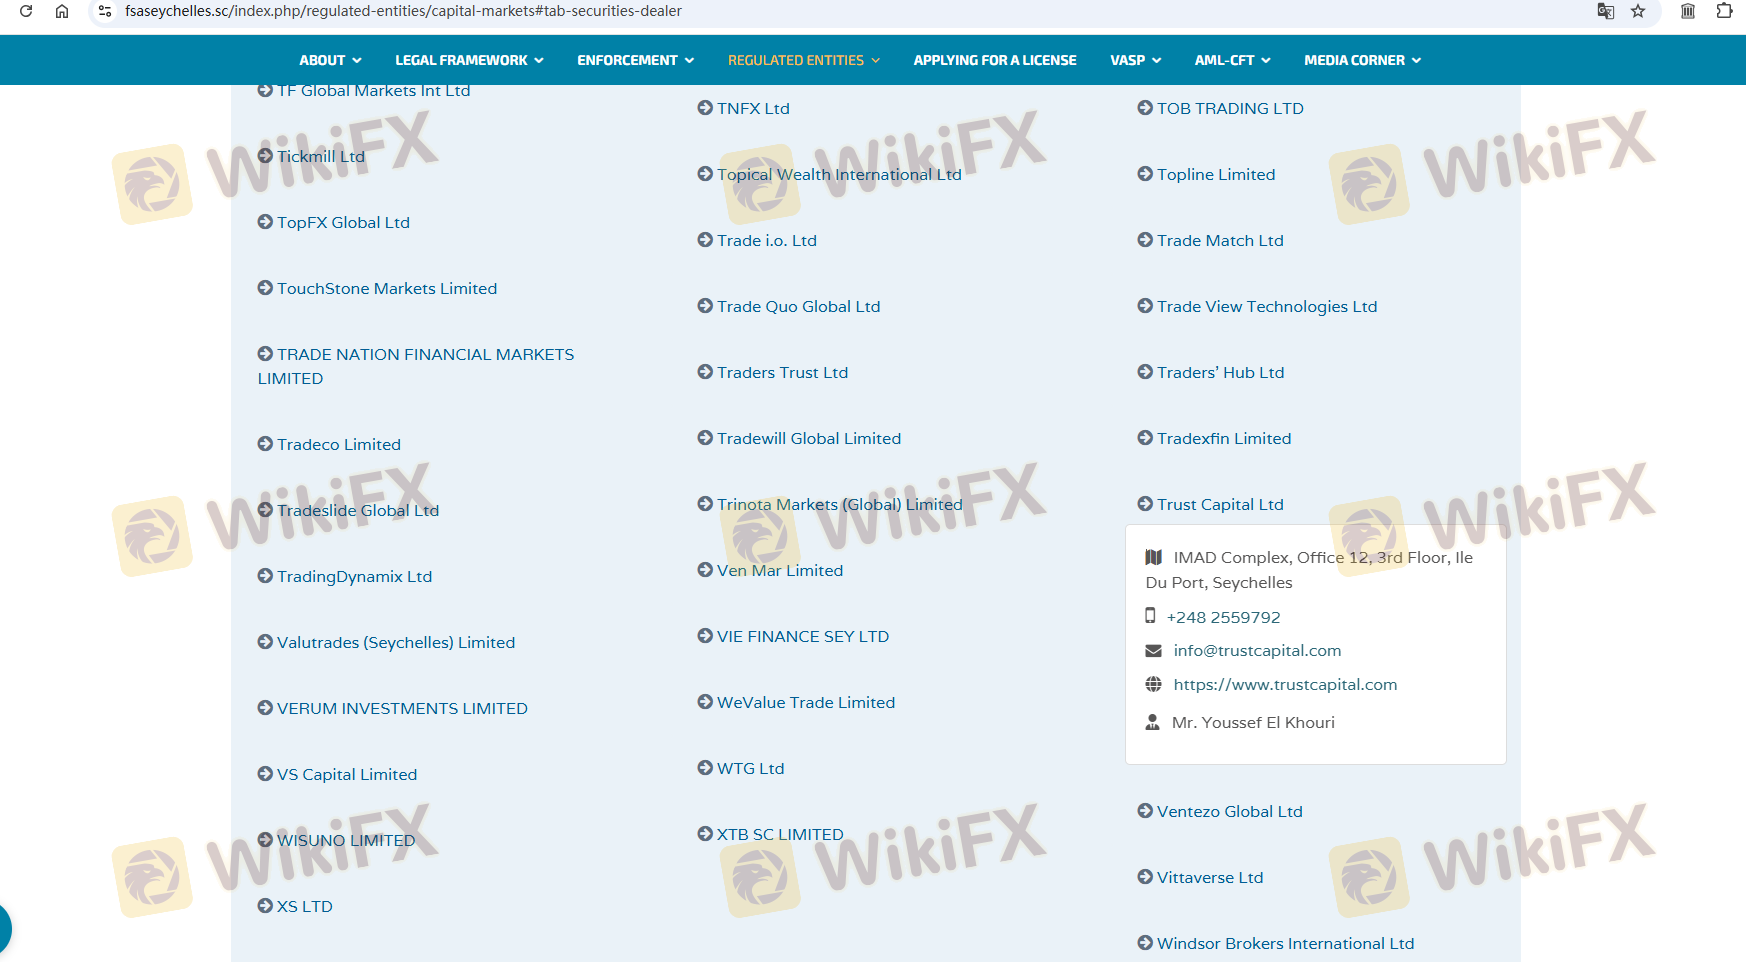This screenshot has height=962, width=1746.
Task: Open the browser extensions puzzle icon
Action: tap(1724, 11)
